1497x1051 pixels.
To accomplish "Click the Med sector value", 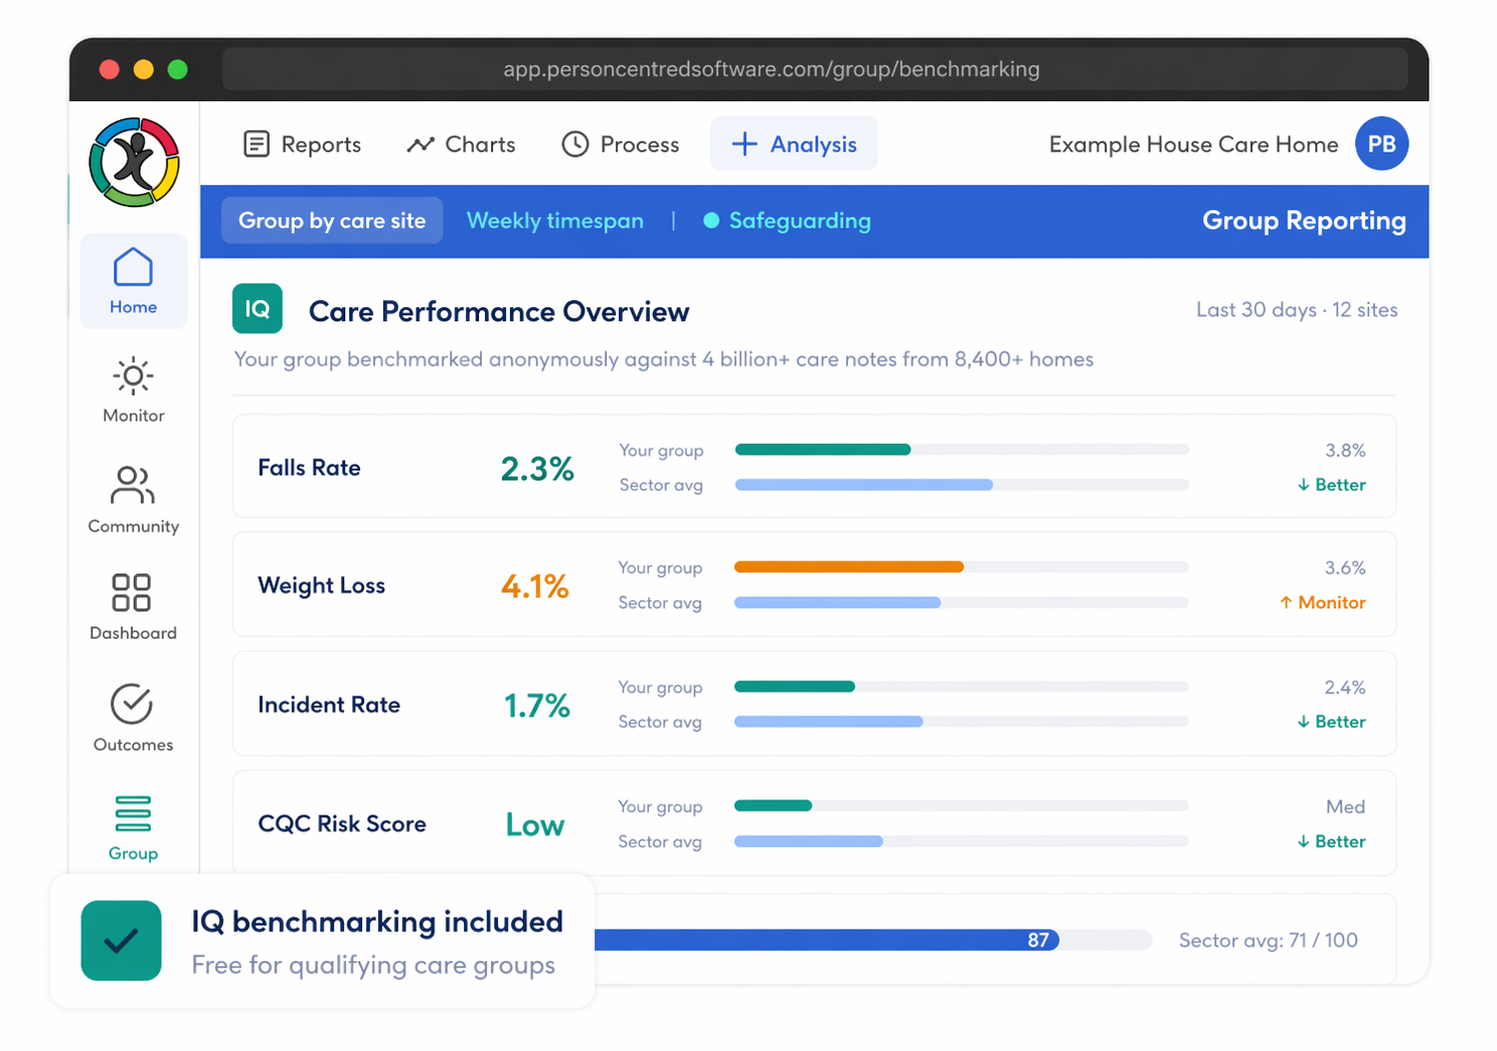I will 1346,807.
